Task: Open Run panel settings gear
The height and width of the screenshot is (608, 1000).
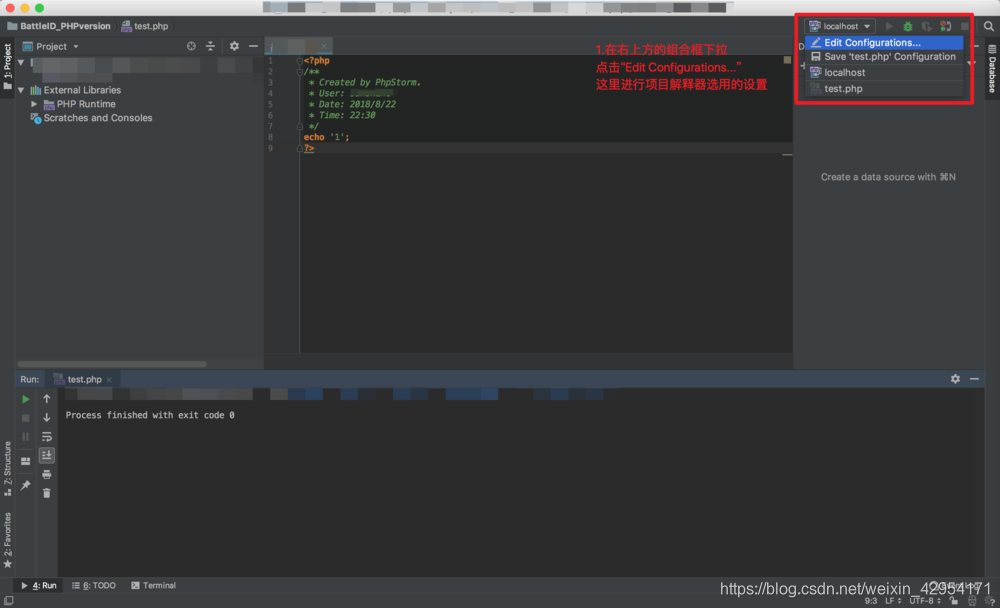Action: coord(955,379)
